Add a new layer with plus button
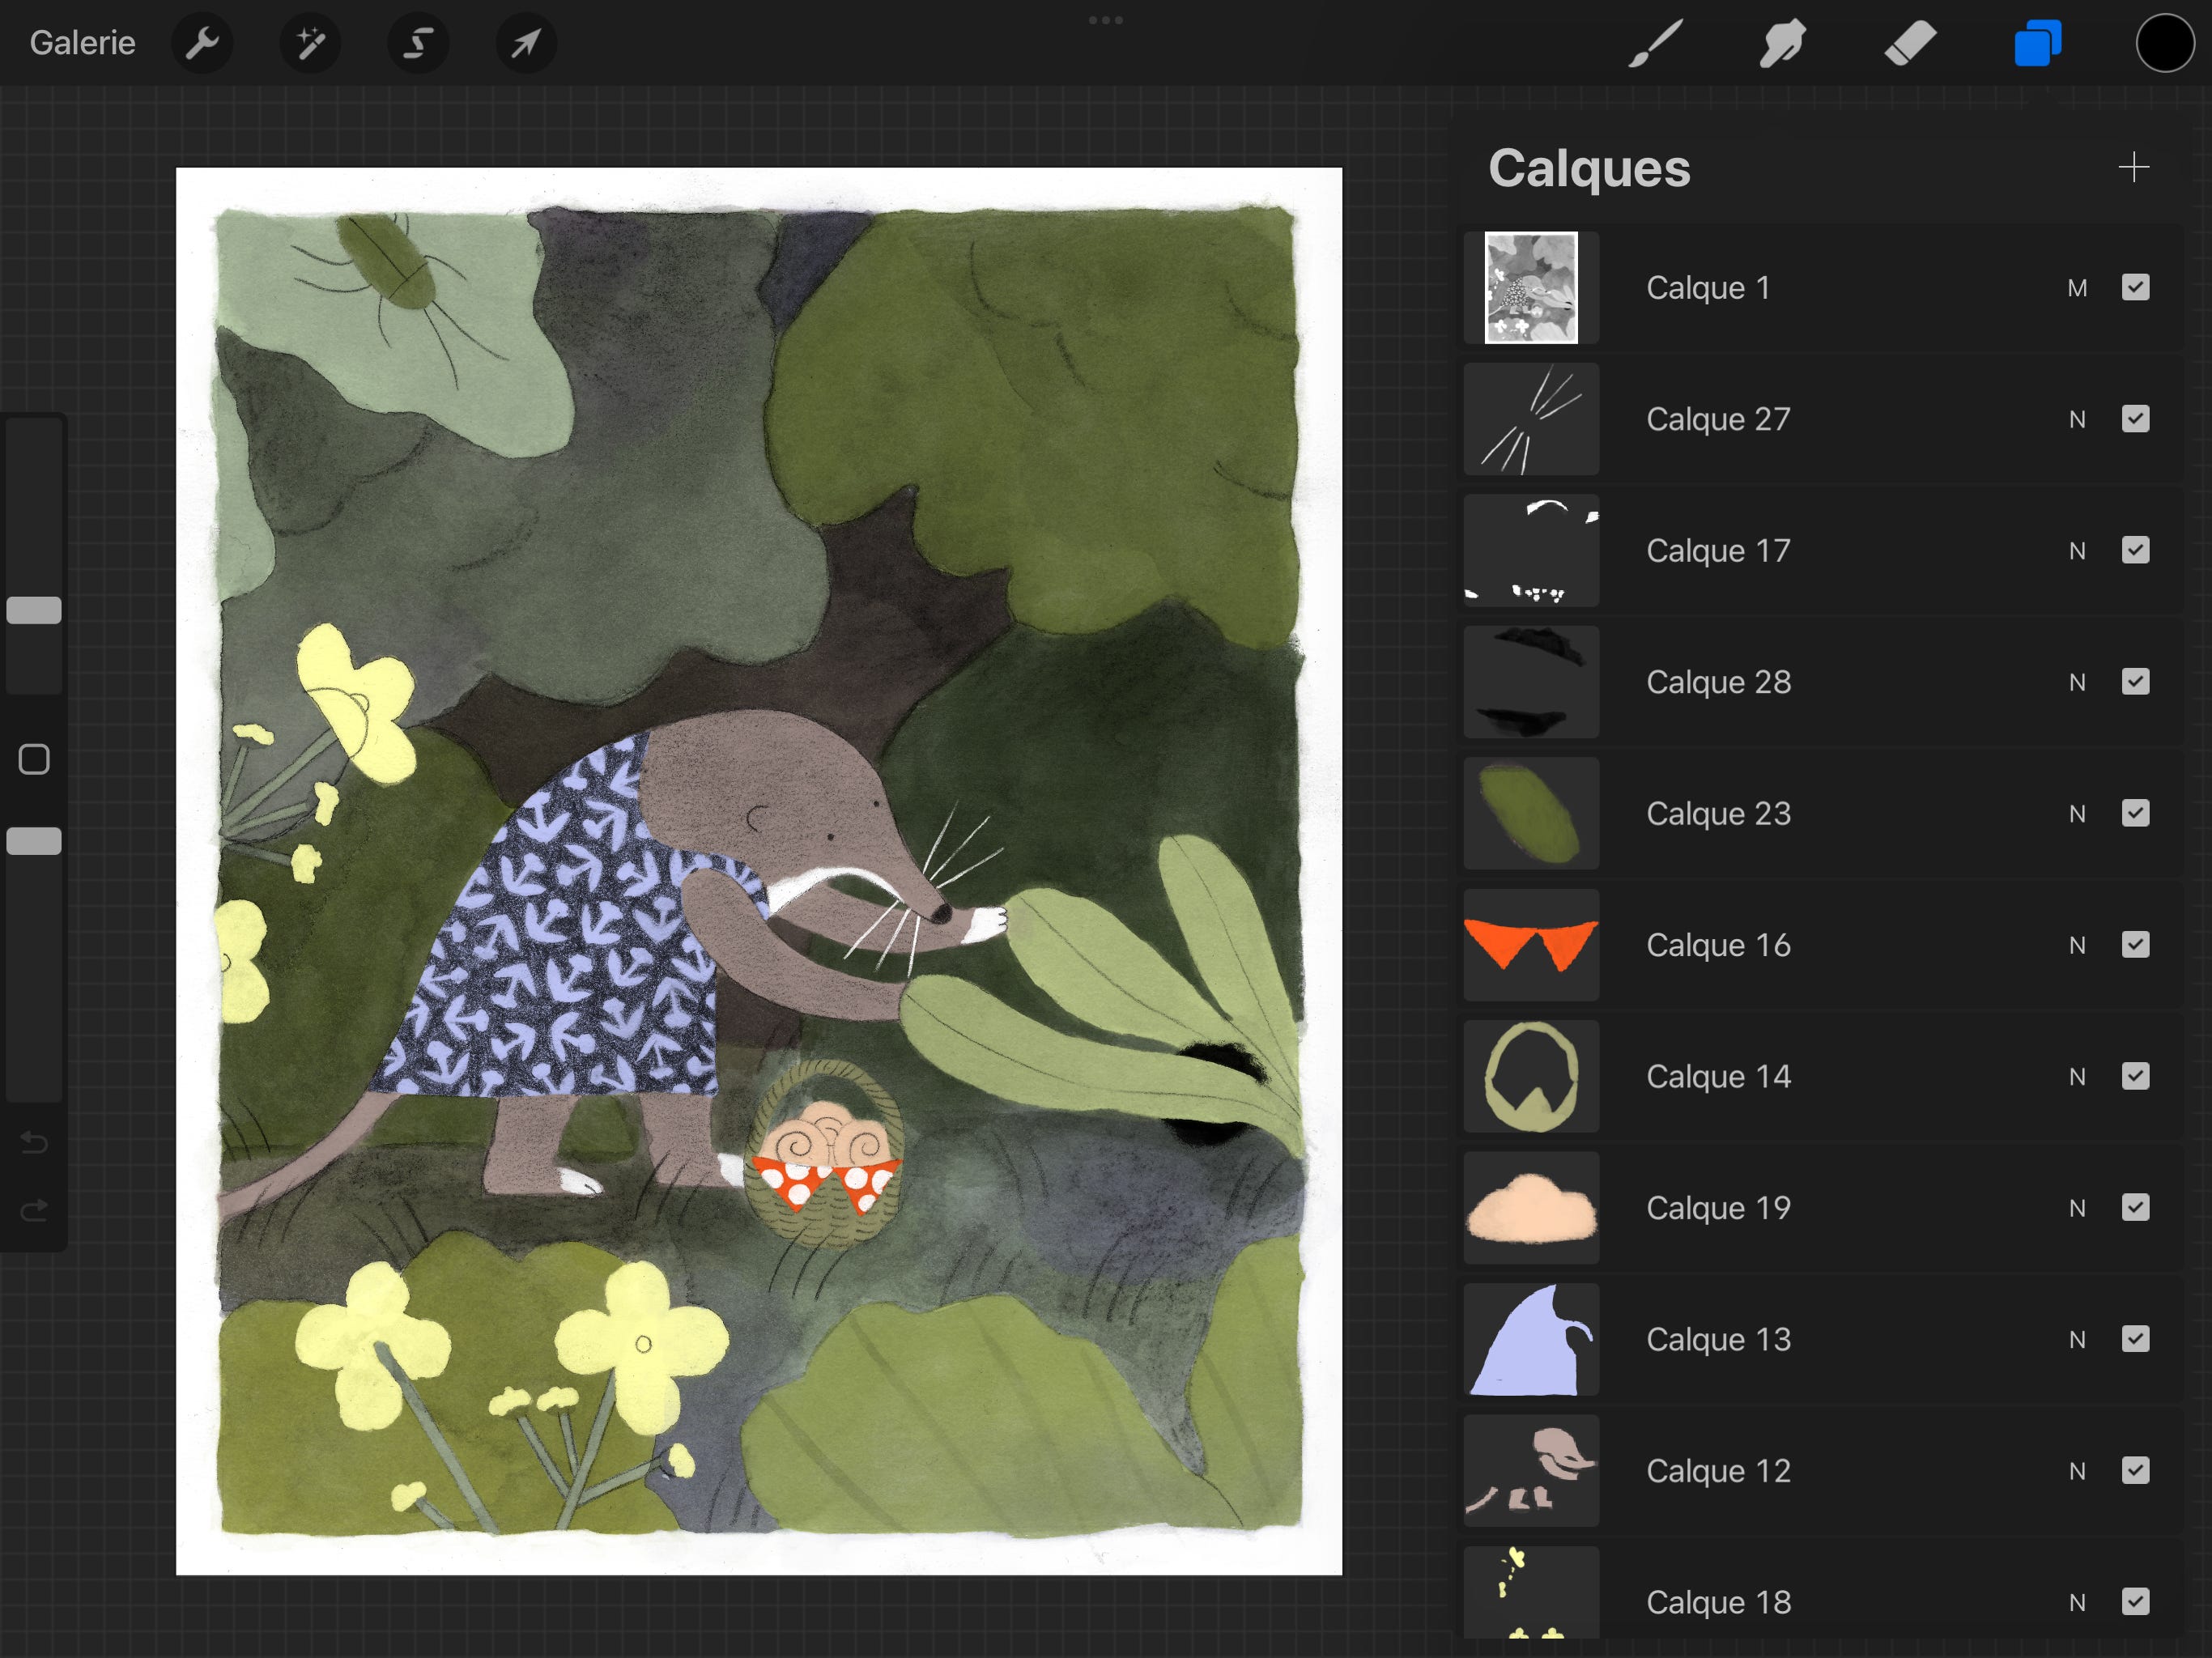 coord(2133,167)
